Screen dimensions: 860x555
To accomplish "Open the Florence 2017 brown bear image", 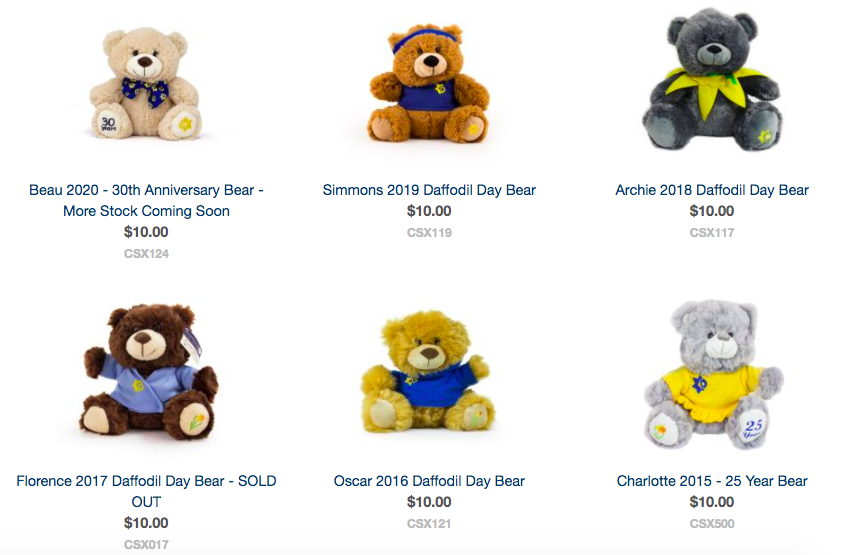I will pyautogui.click(x=147, y=372).
